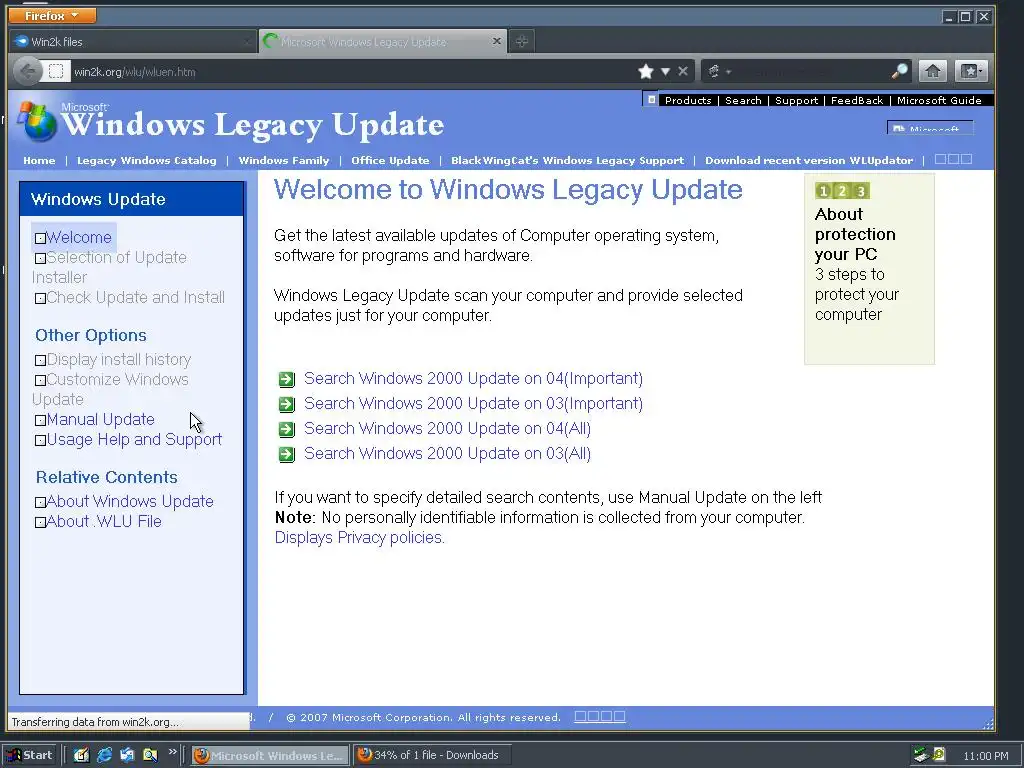Viewport: 1024px width, 768px height.
Task: Click the browser back arrow button
Action: pyautogui.click(x=27, y=71)
